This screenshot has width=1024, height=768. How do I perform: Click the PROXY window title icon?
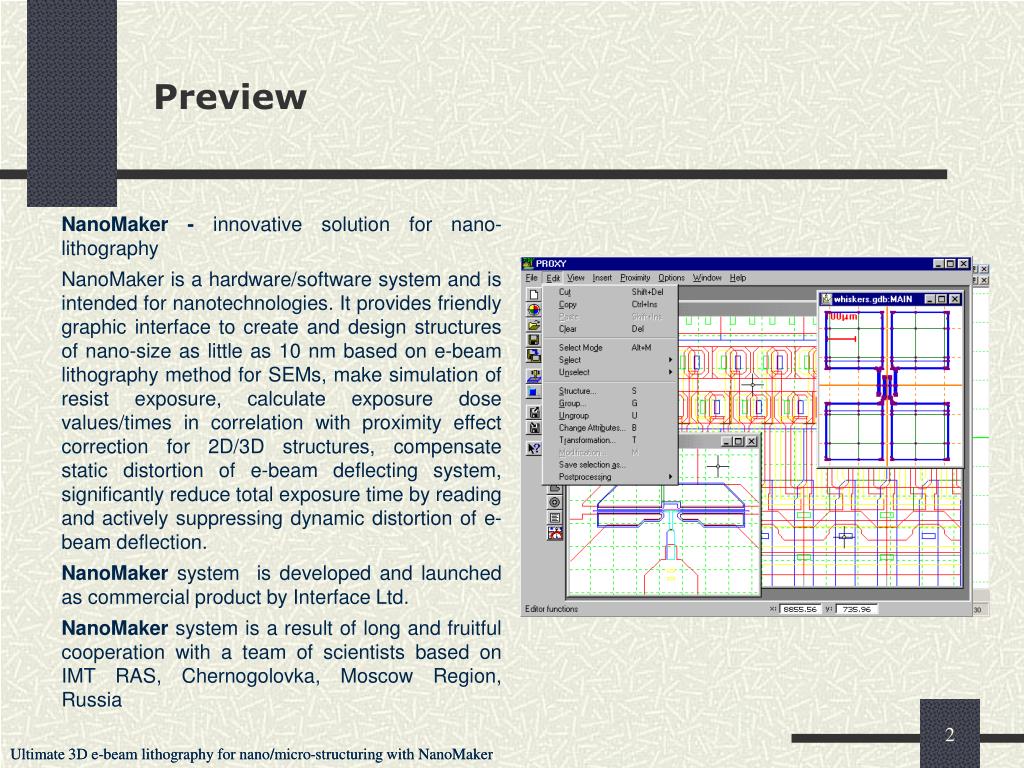coord(528,264)
